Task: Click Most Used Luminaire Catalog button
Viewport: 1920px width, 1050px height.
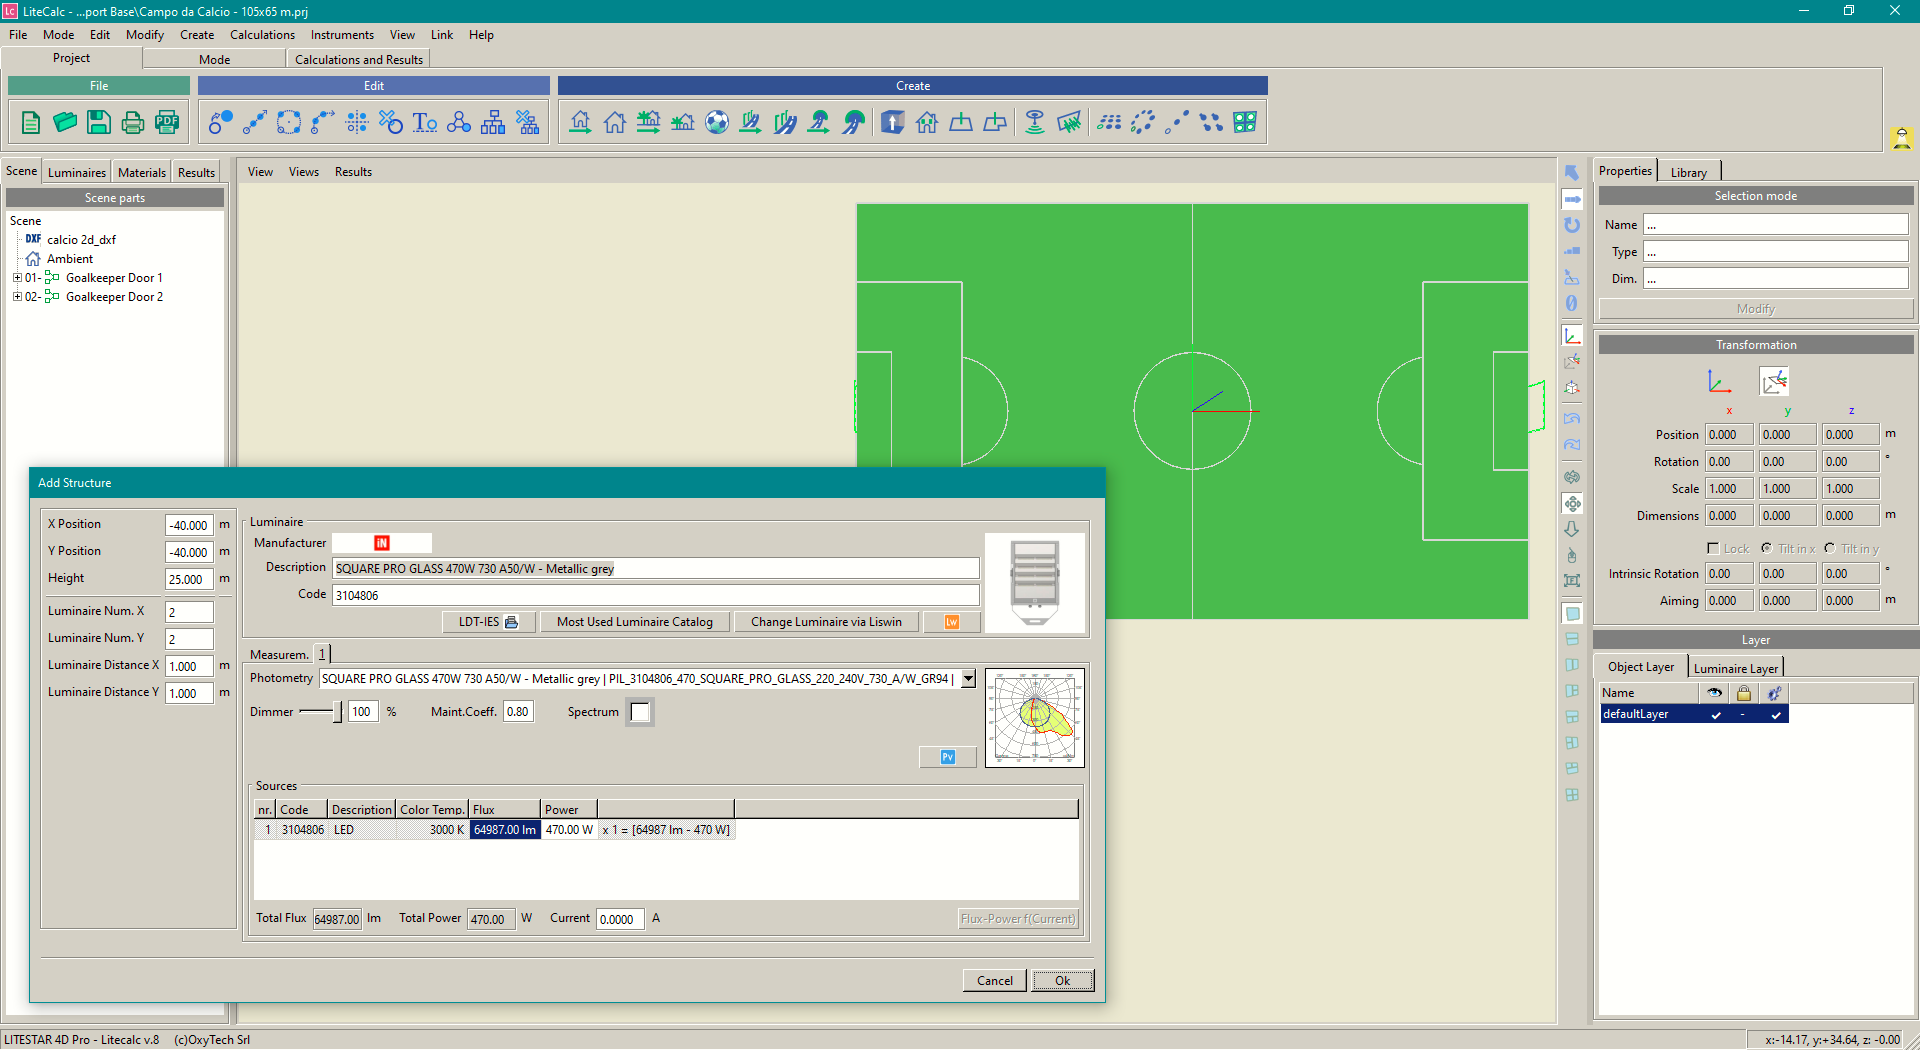Action: 635,622
